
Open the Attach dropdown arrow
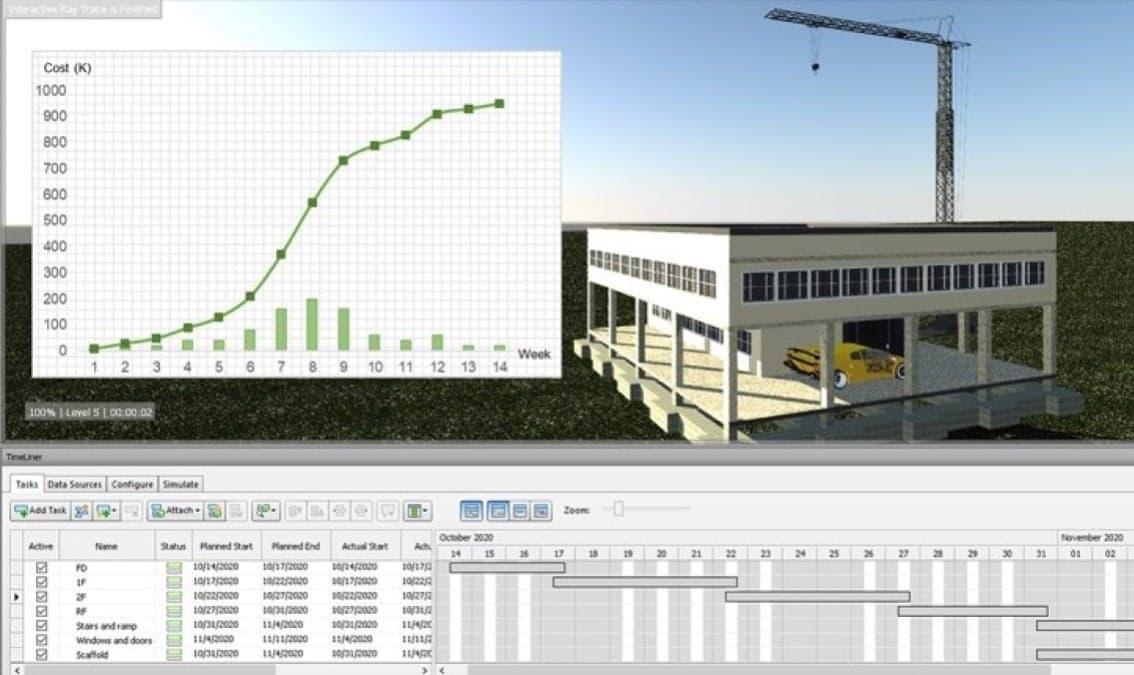pos(196,511)
